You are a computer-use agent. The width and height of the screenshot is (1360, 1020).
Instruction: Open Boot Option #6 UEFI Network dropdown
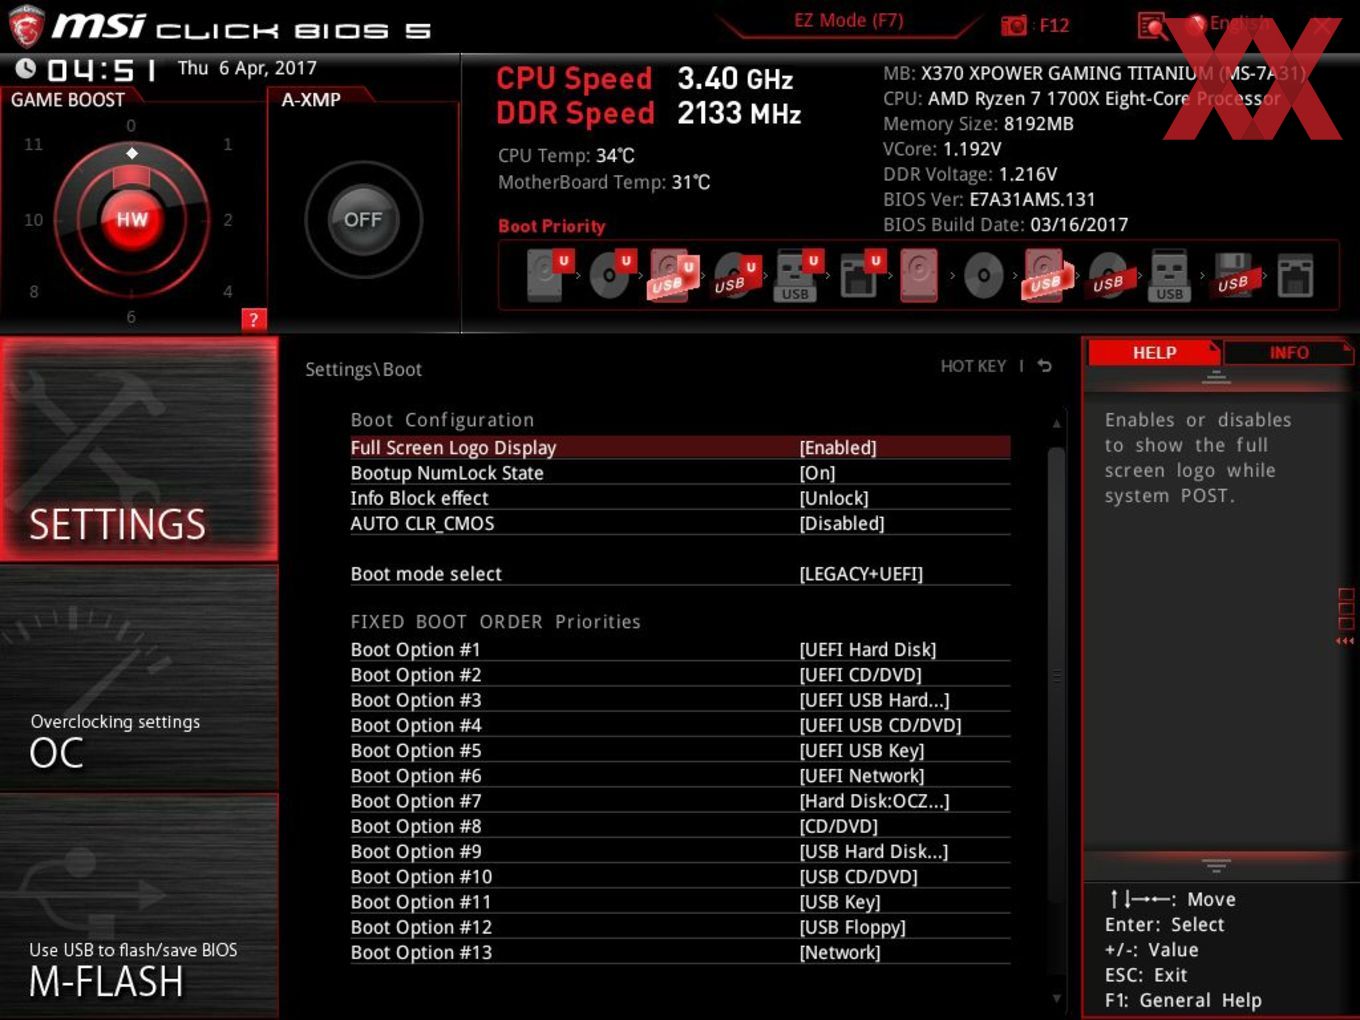click(862, 776)
